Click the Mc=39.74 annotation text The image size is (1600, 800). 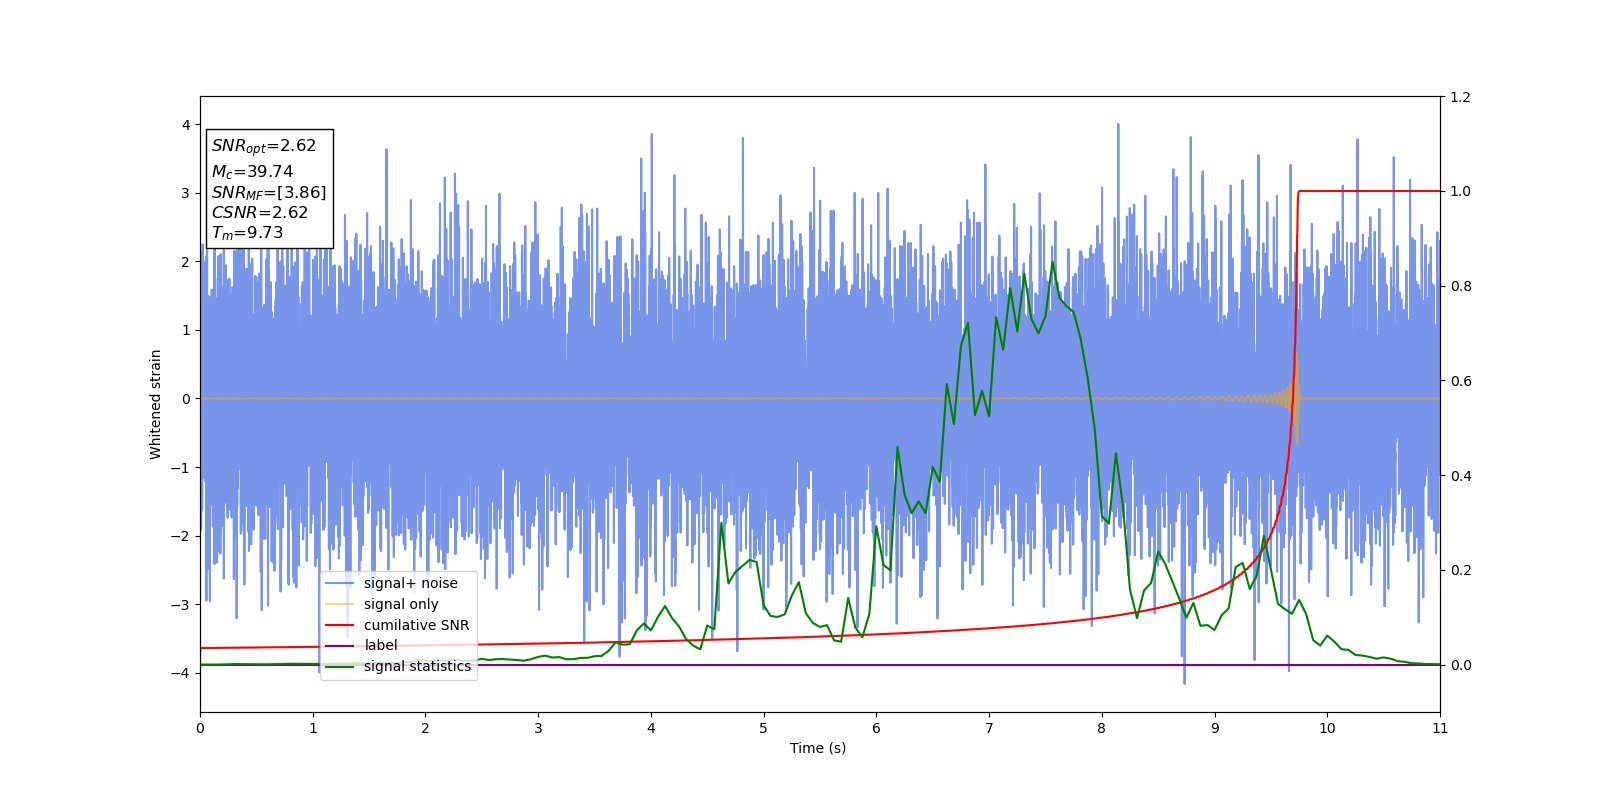tap(252, 172)
